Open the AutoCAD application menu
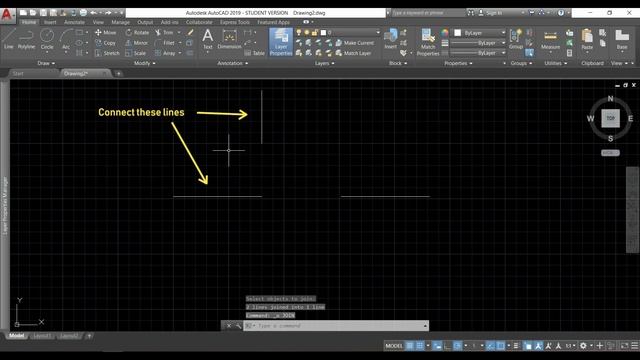The image size is (640, 360). coord(7,15)
